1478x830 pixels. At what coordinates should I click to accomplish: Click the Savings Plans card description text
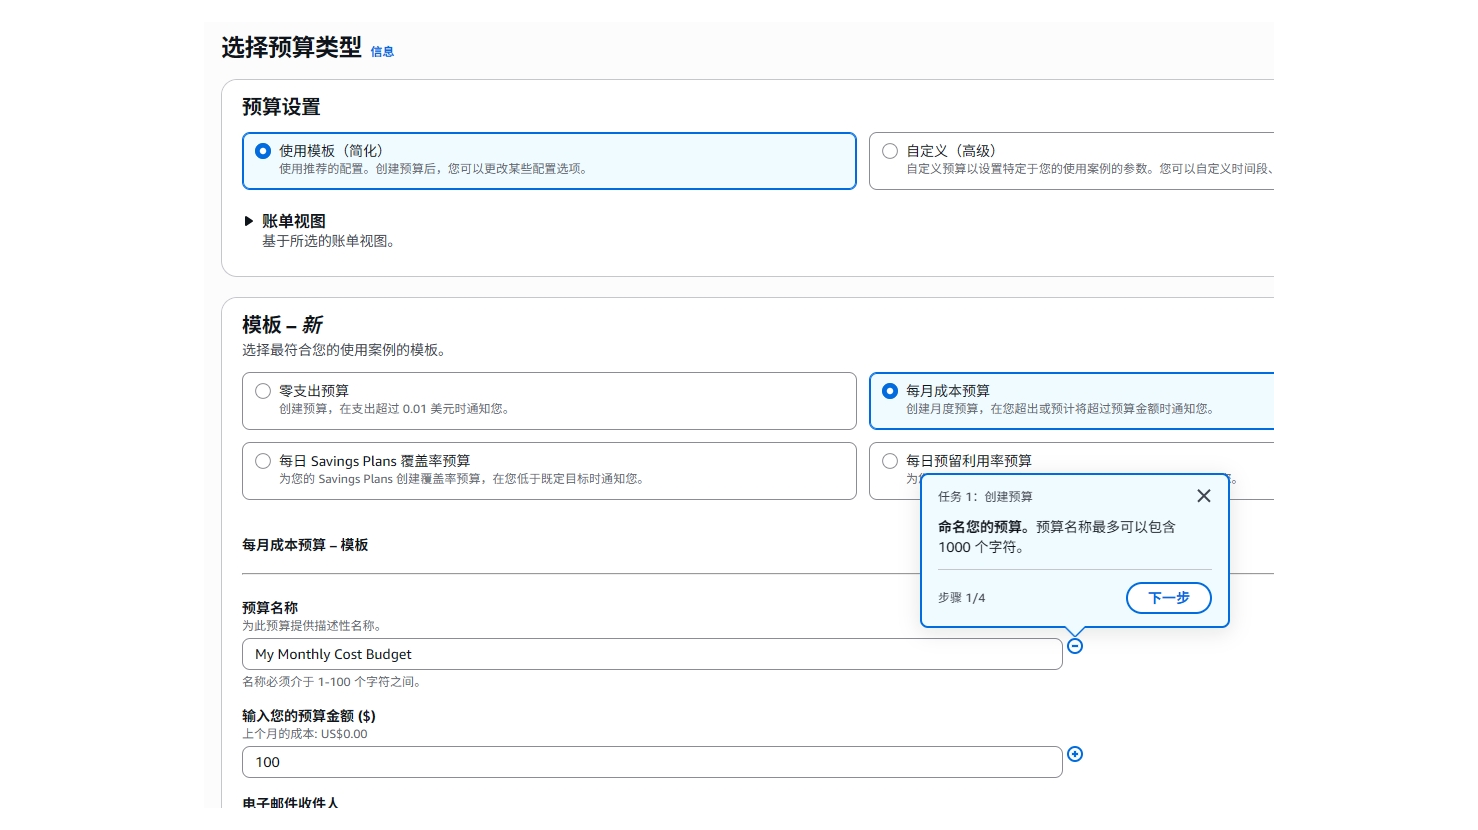[x=462, y=479]
